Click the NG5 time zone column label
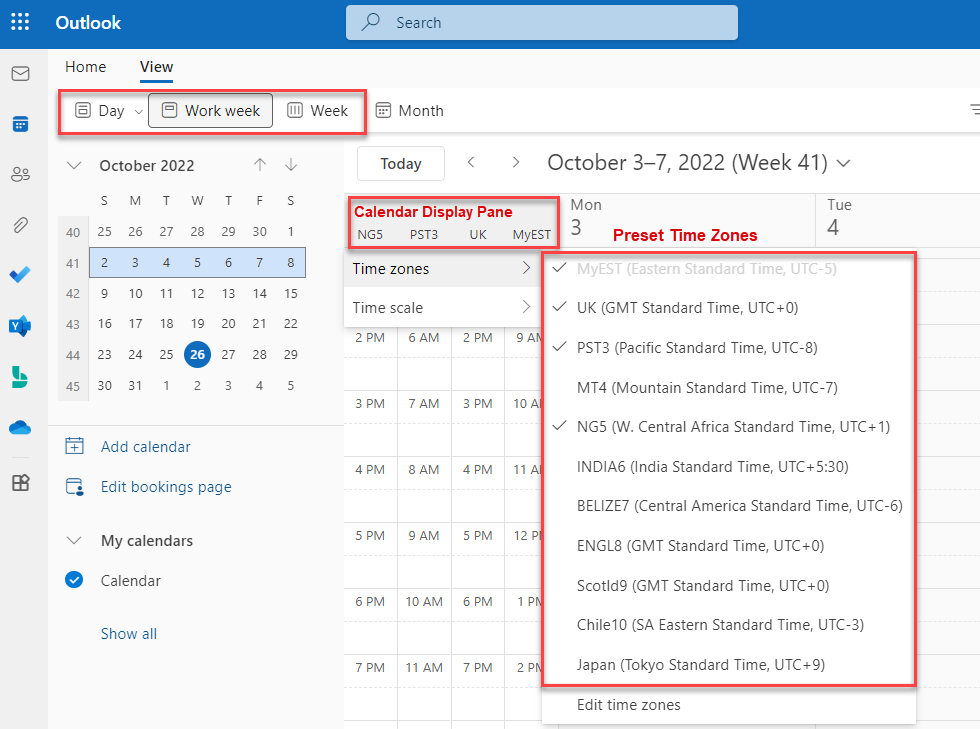980x729 pixels. [x=370, y=234]
